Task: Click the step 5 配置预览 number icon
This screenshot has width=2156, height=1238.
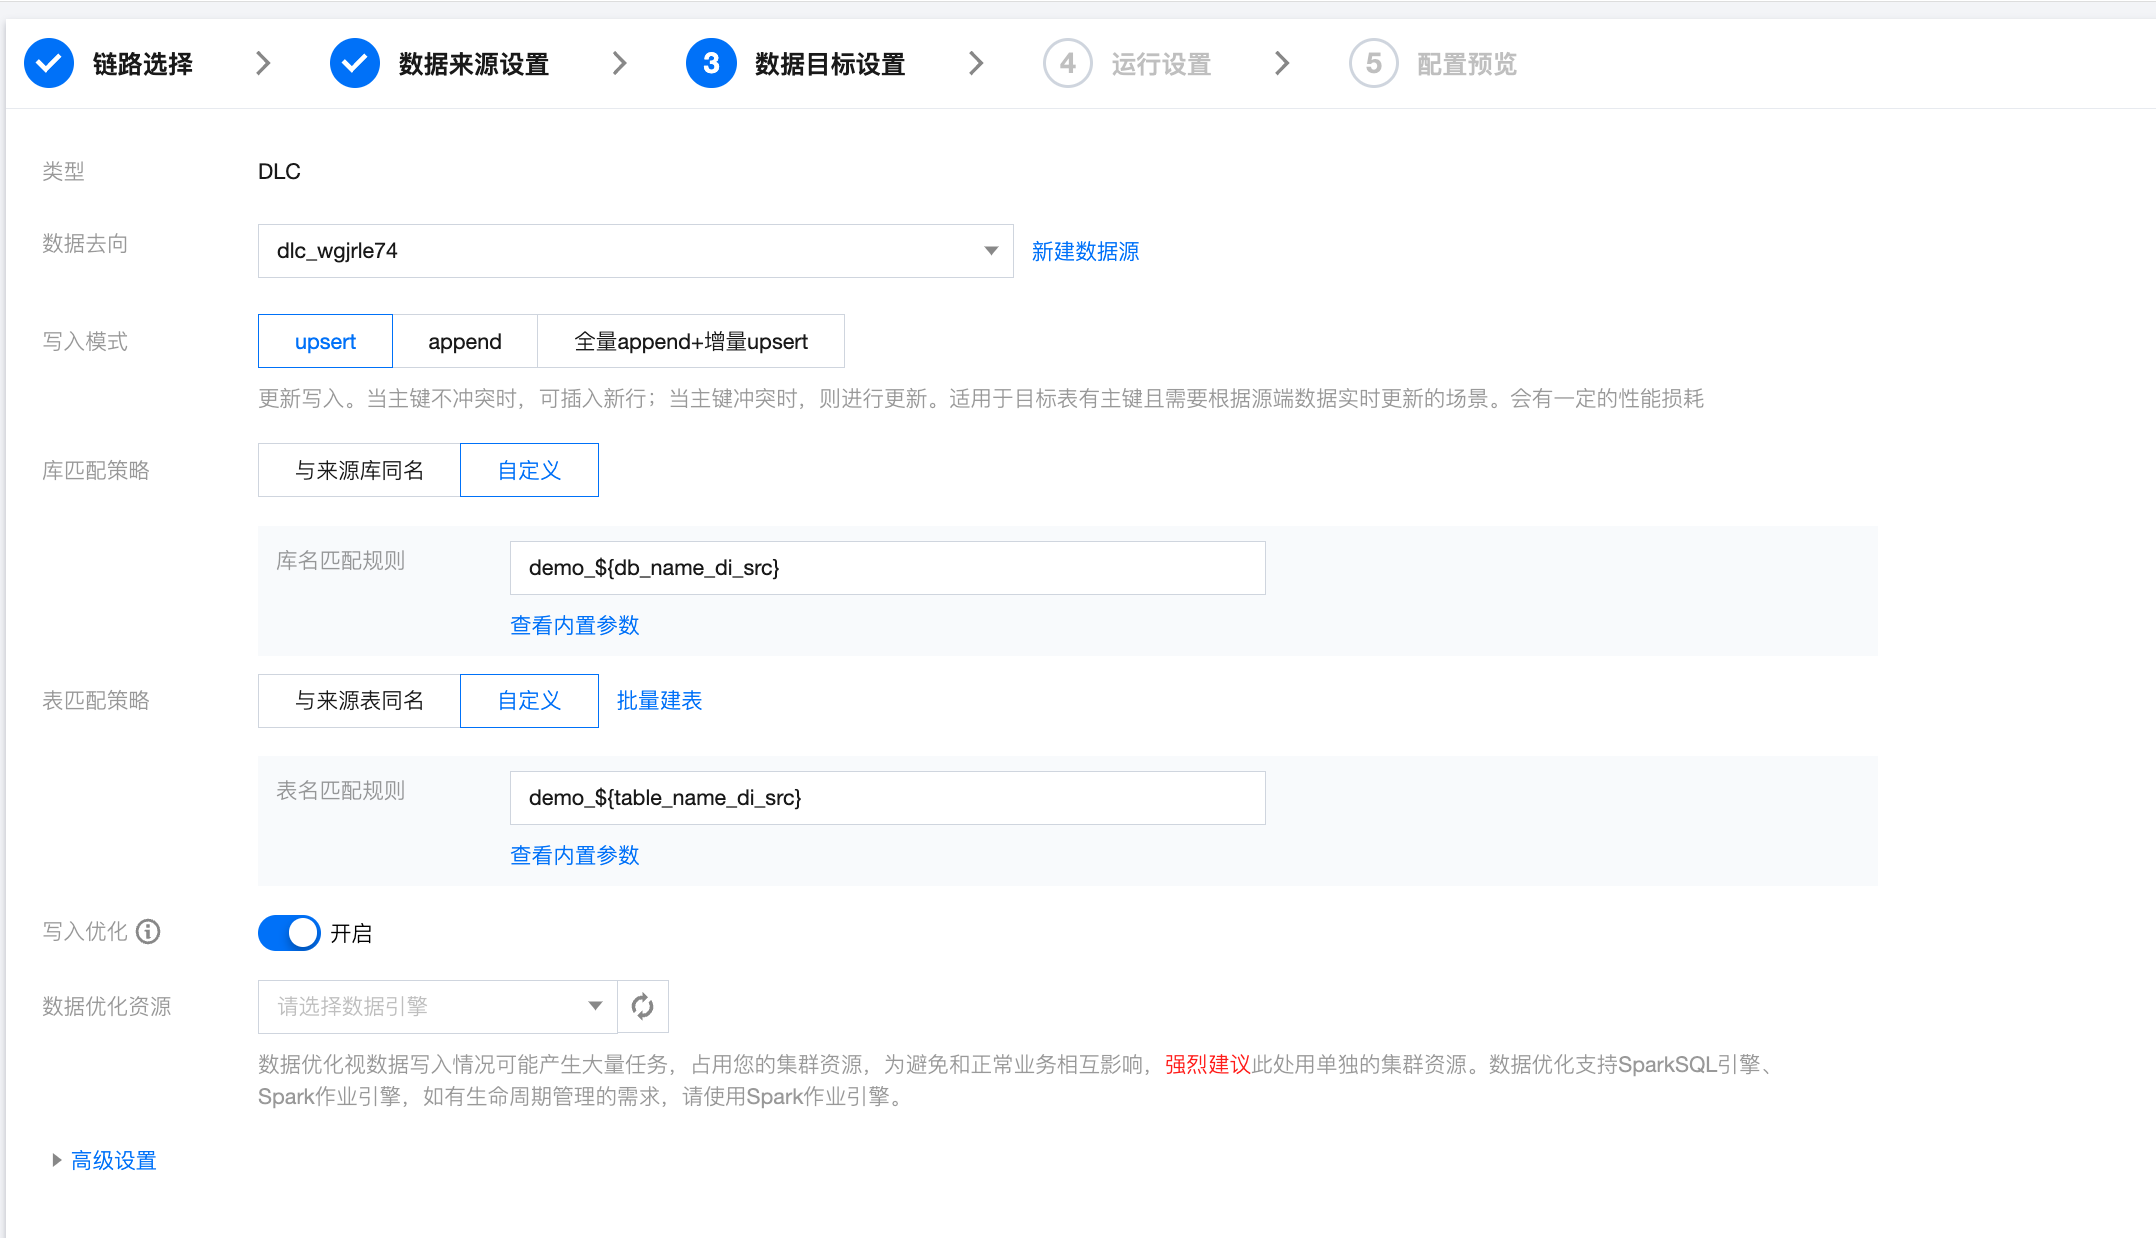Action: click(1373, 64)
